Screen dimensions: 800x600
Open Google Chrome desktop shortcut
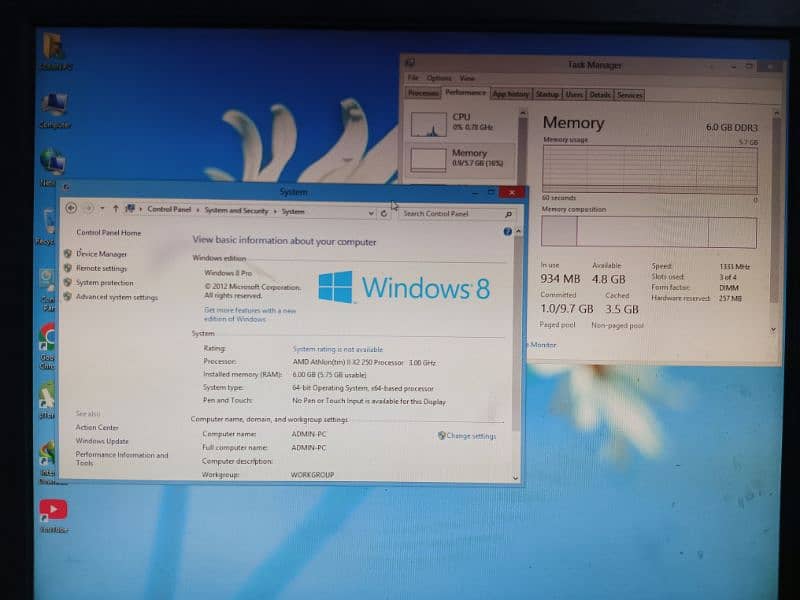coord(47,338)
